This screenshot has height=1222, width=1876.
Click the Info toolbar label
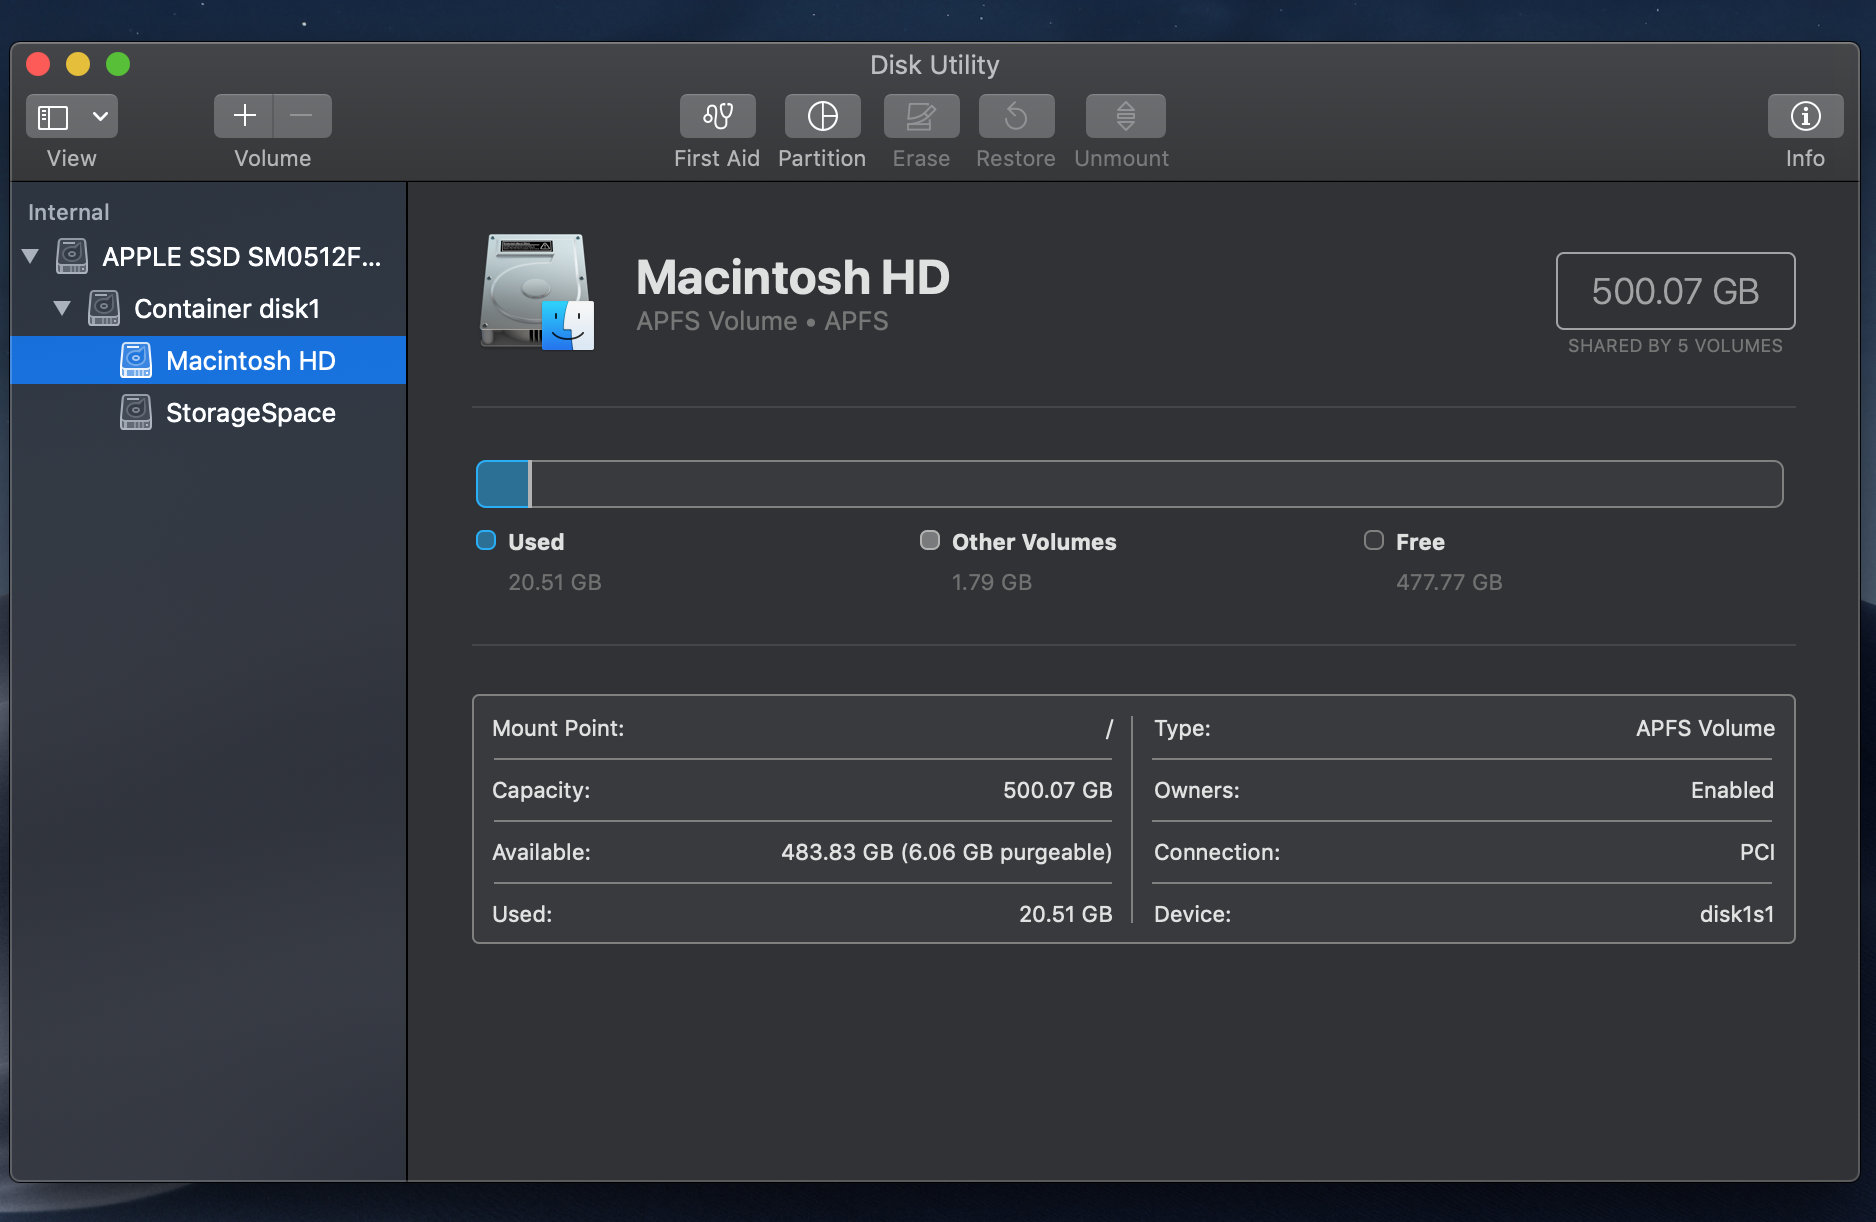1805,158
